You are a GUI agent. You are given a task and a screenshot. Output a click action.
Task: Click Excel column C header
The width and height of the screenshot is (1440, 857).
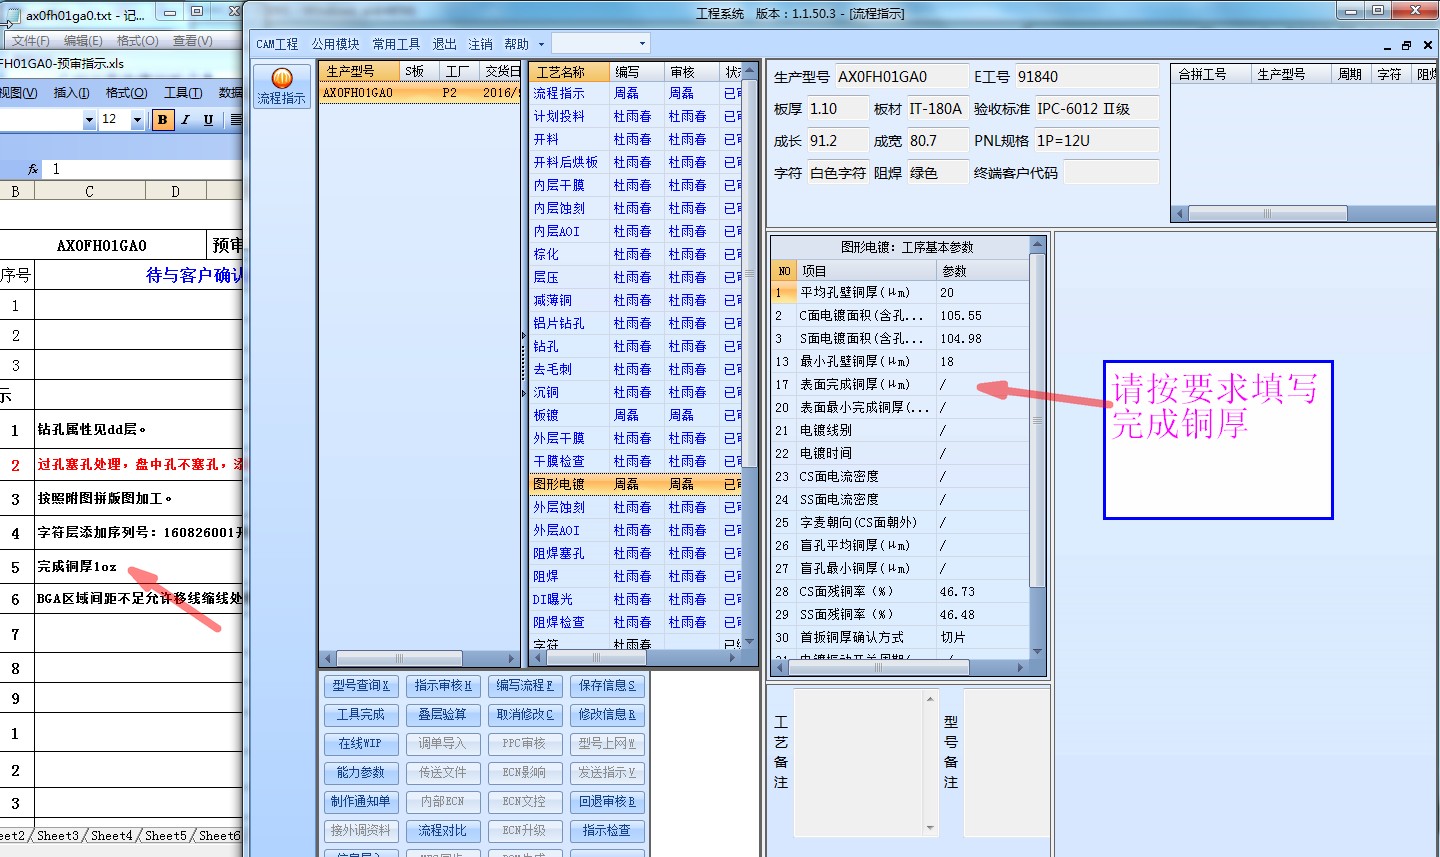[89, 191]
